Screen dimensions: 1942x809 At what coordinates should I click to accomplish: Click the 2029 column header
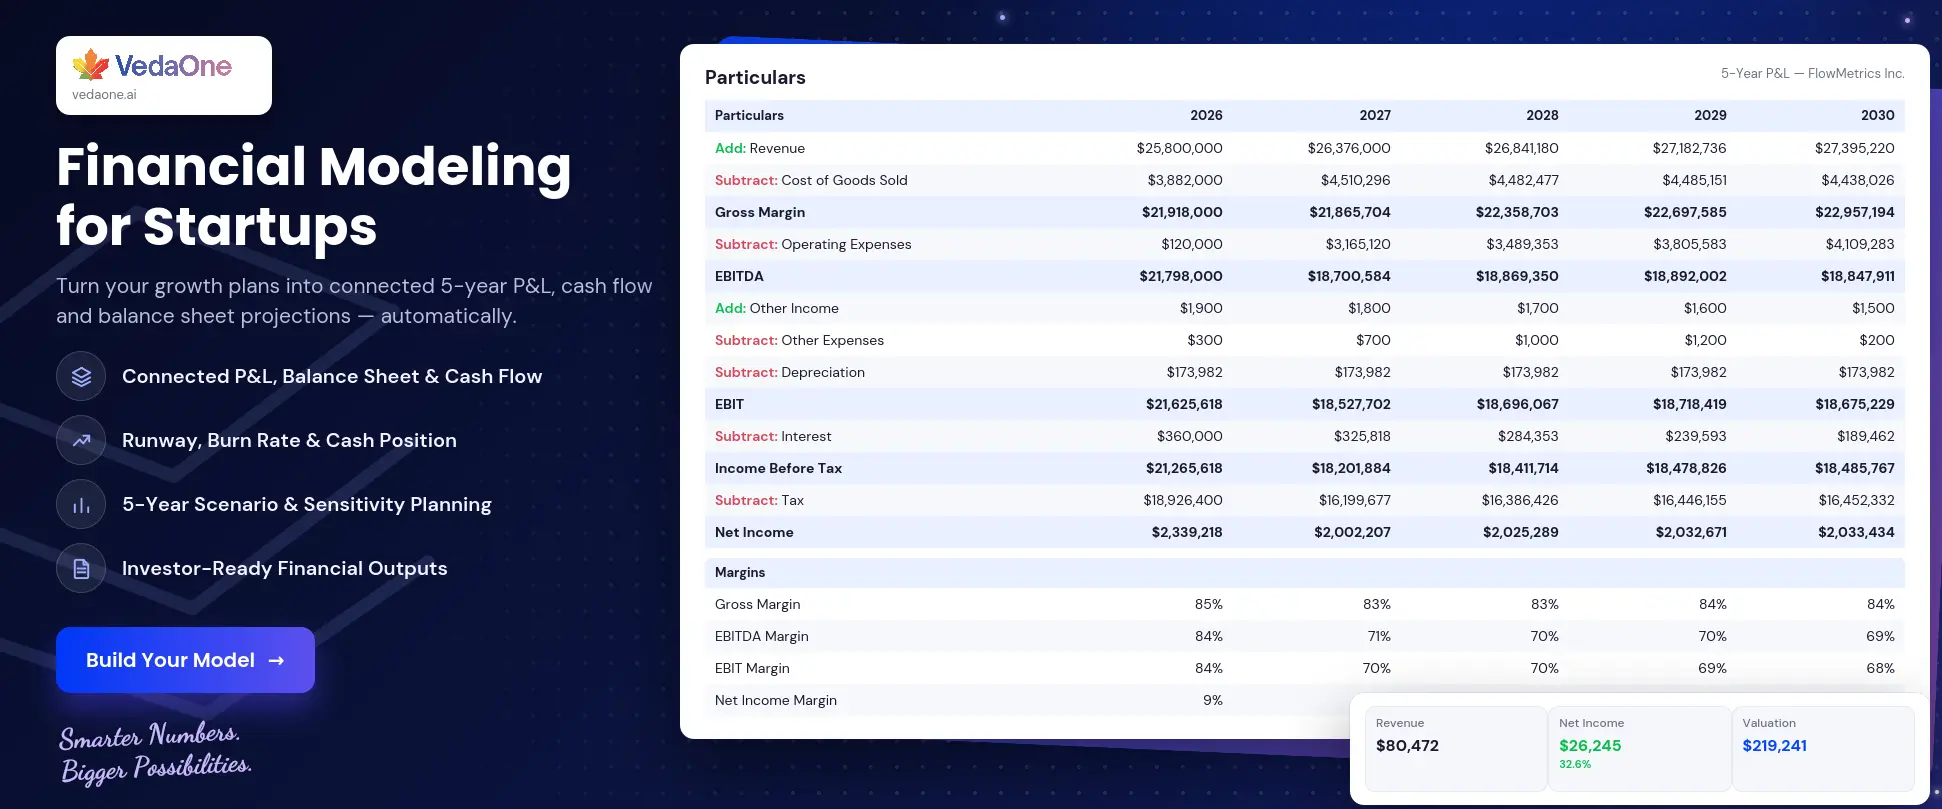(1710, 115)
